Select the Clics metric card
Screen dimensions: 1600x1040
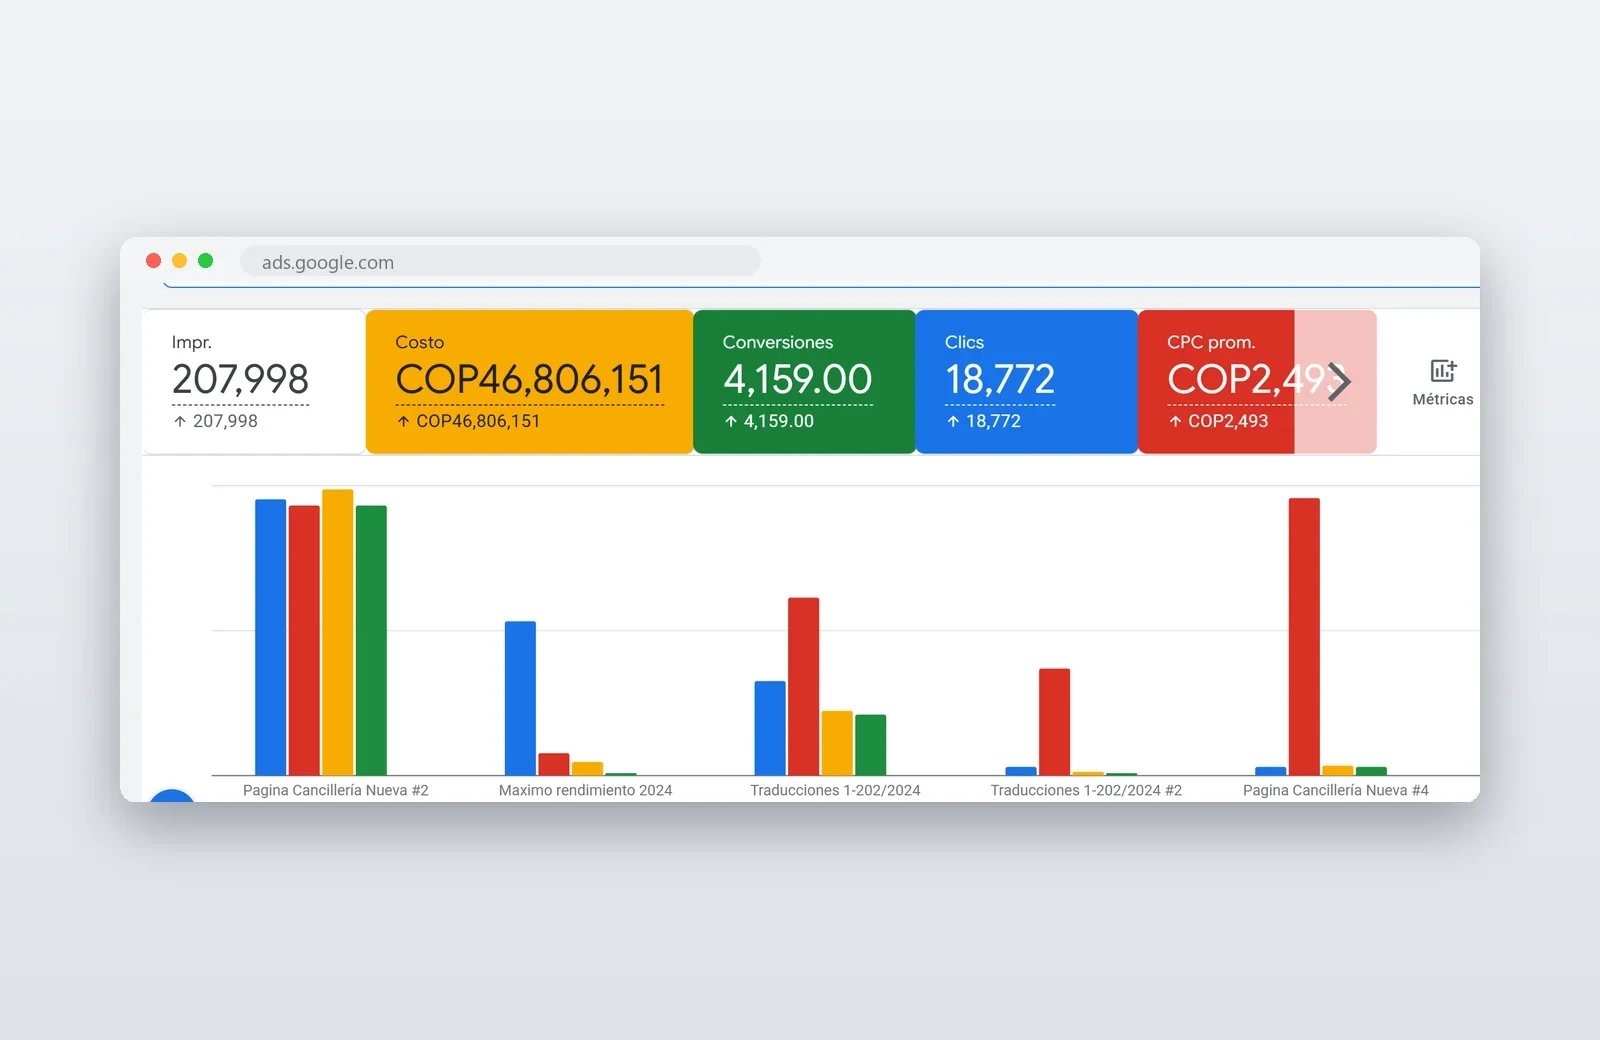(1027, 382)
